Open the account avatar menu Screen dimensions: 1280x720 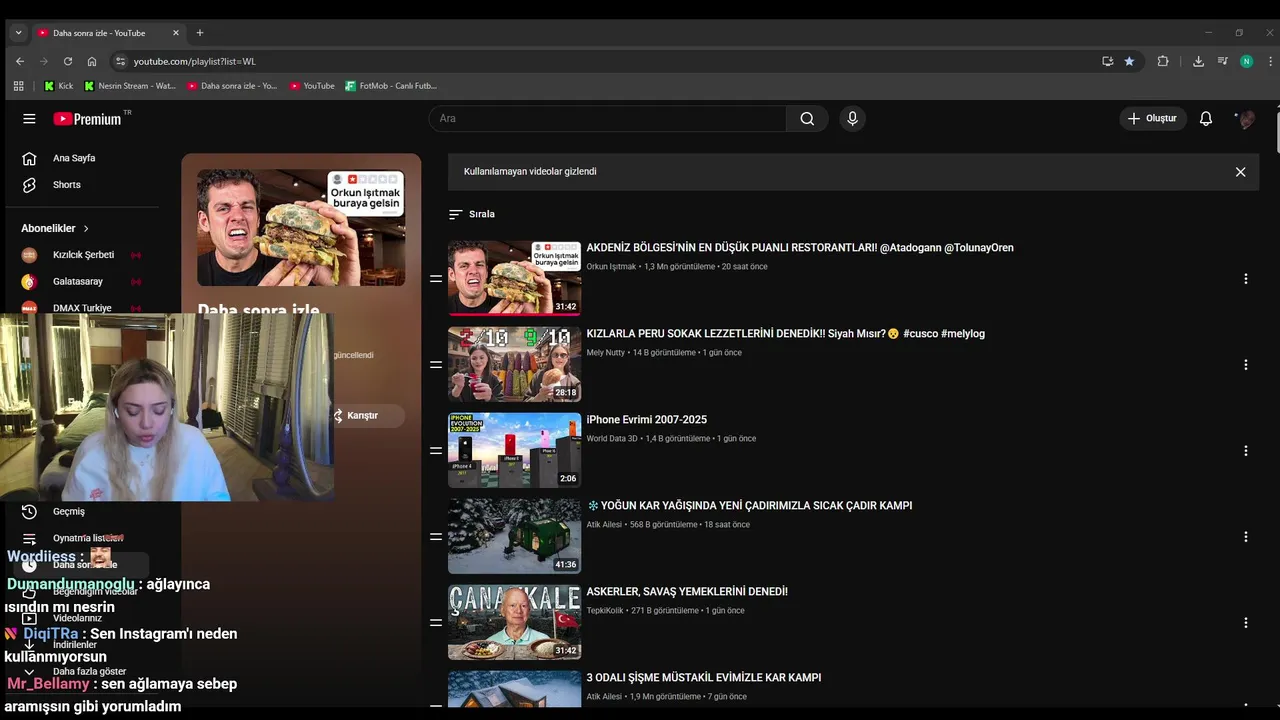pos(1246,118)
